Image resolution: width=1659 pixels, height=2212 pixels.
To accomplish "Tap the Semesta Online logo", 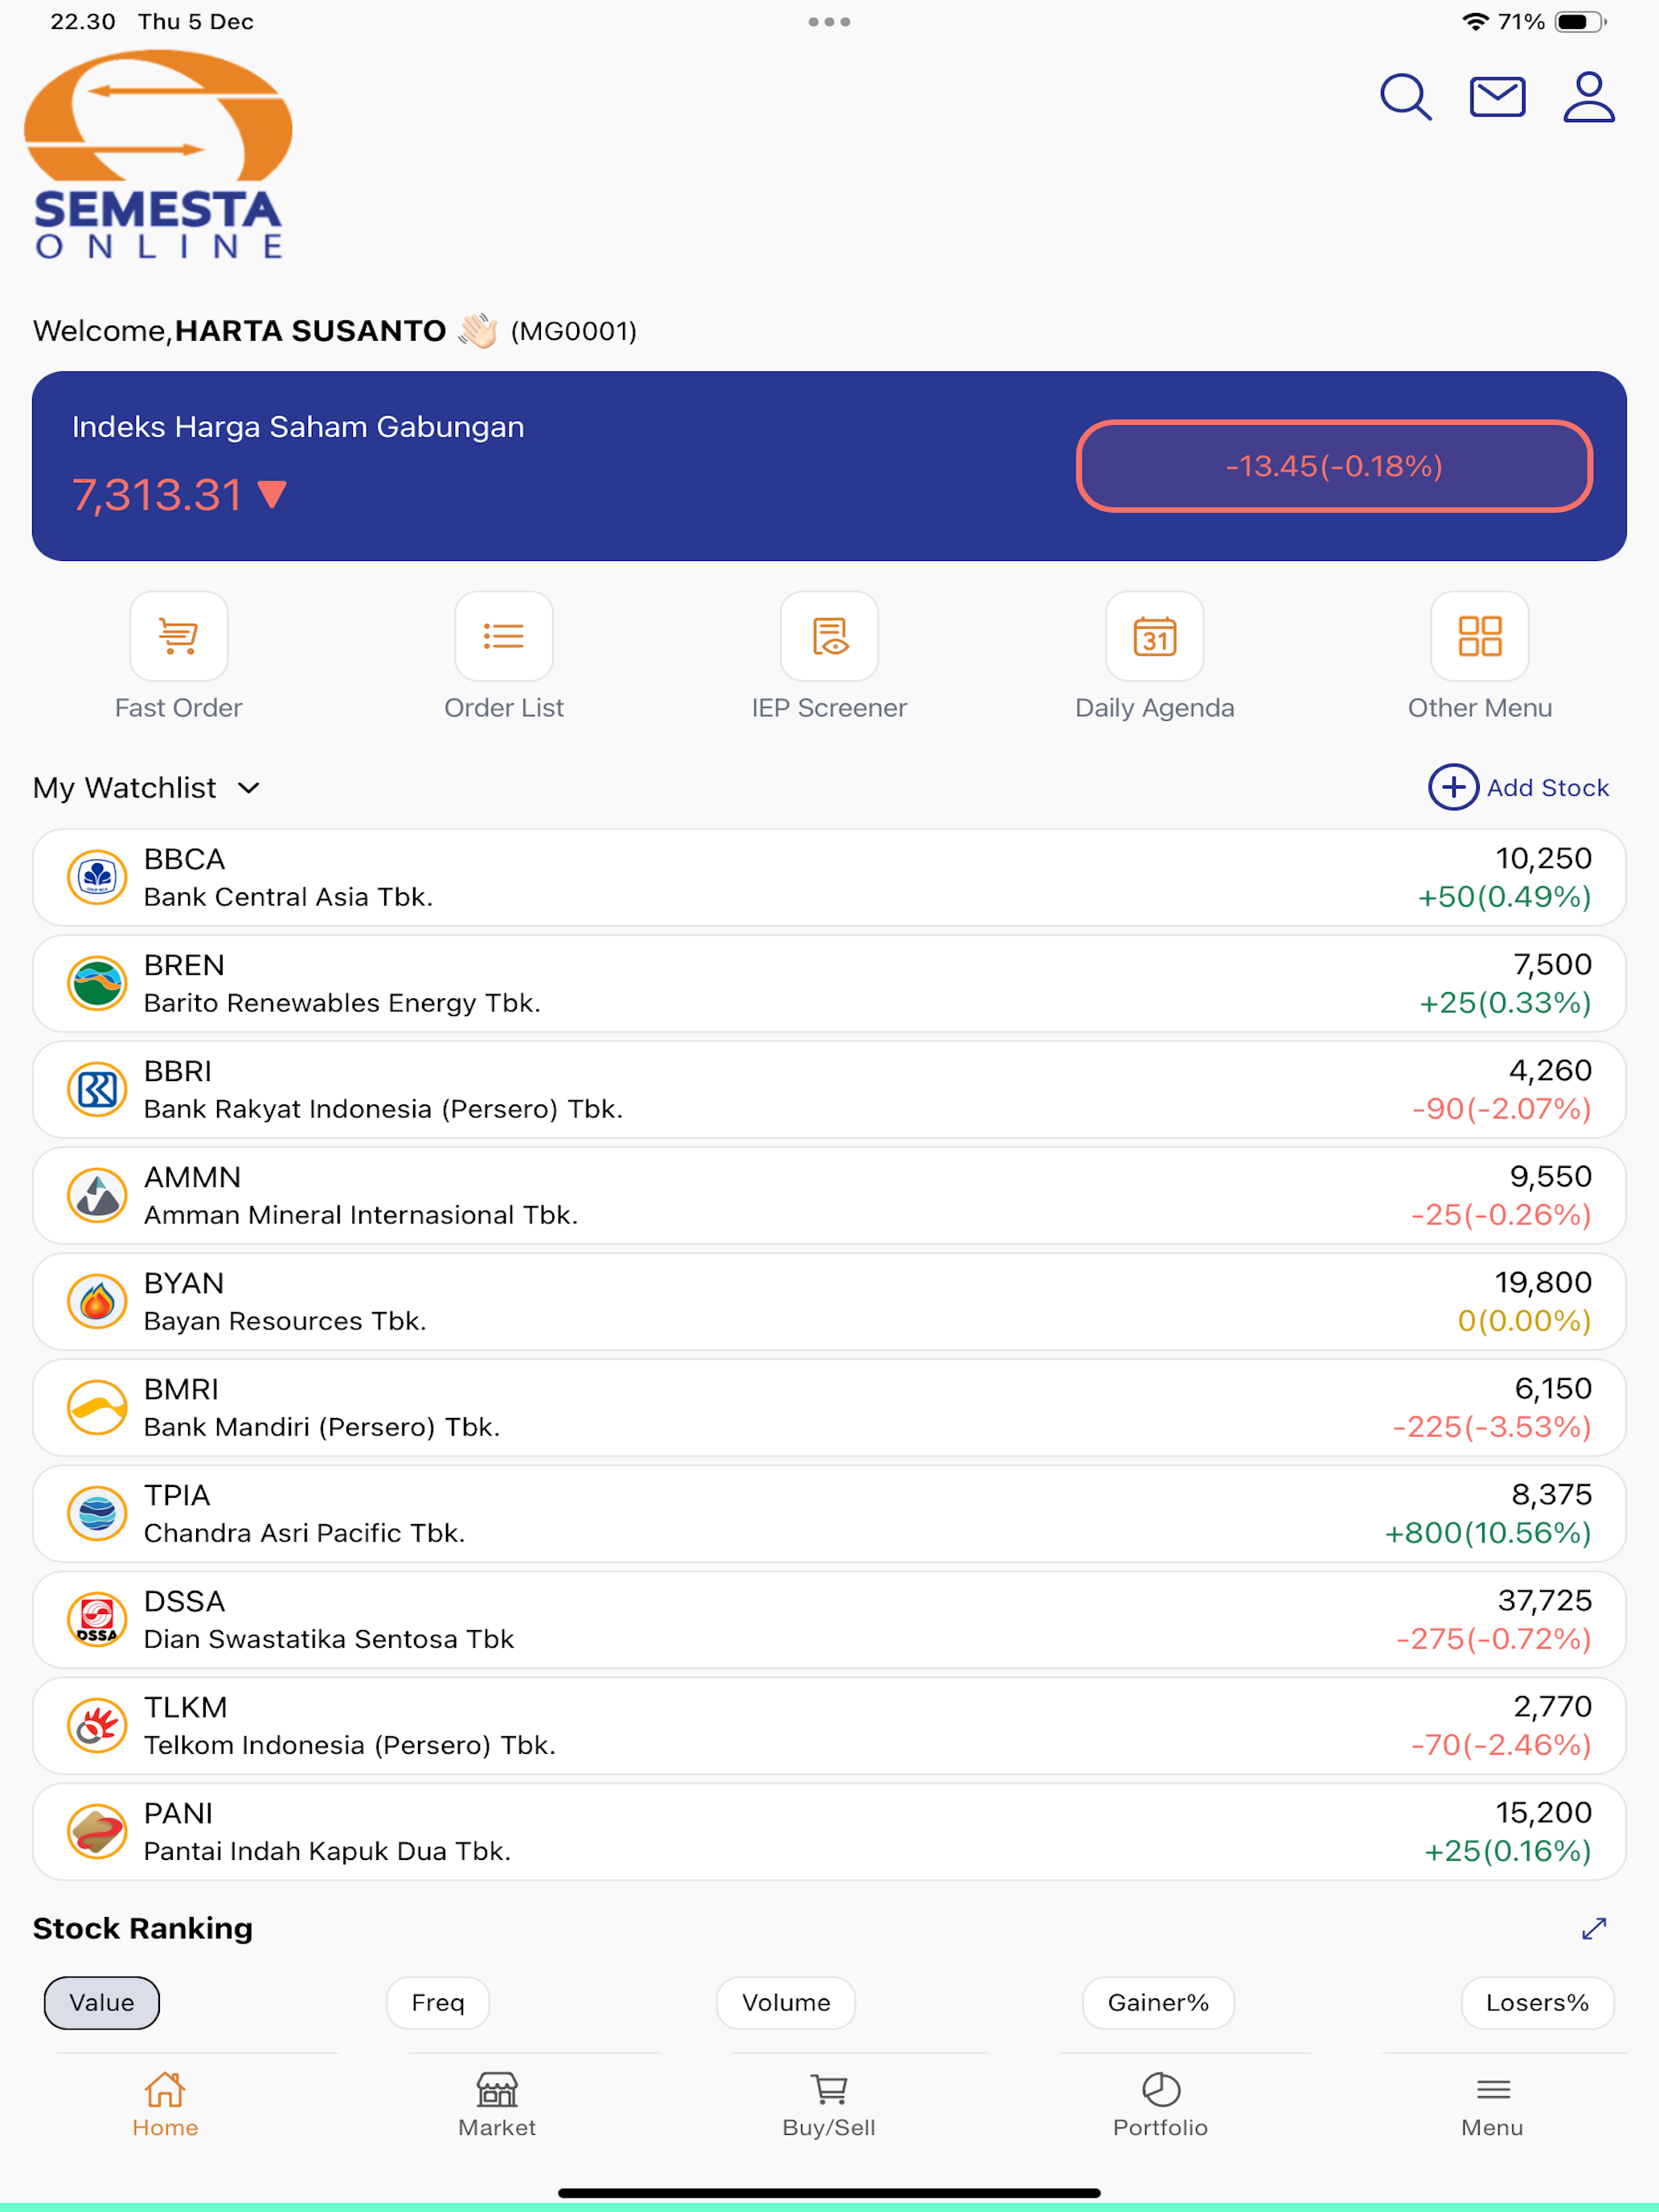I will pos(158,155).
